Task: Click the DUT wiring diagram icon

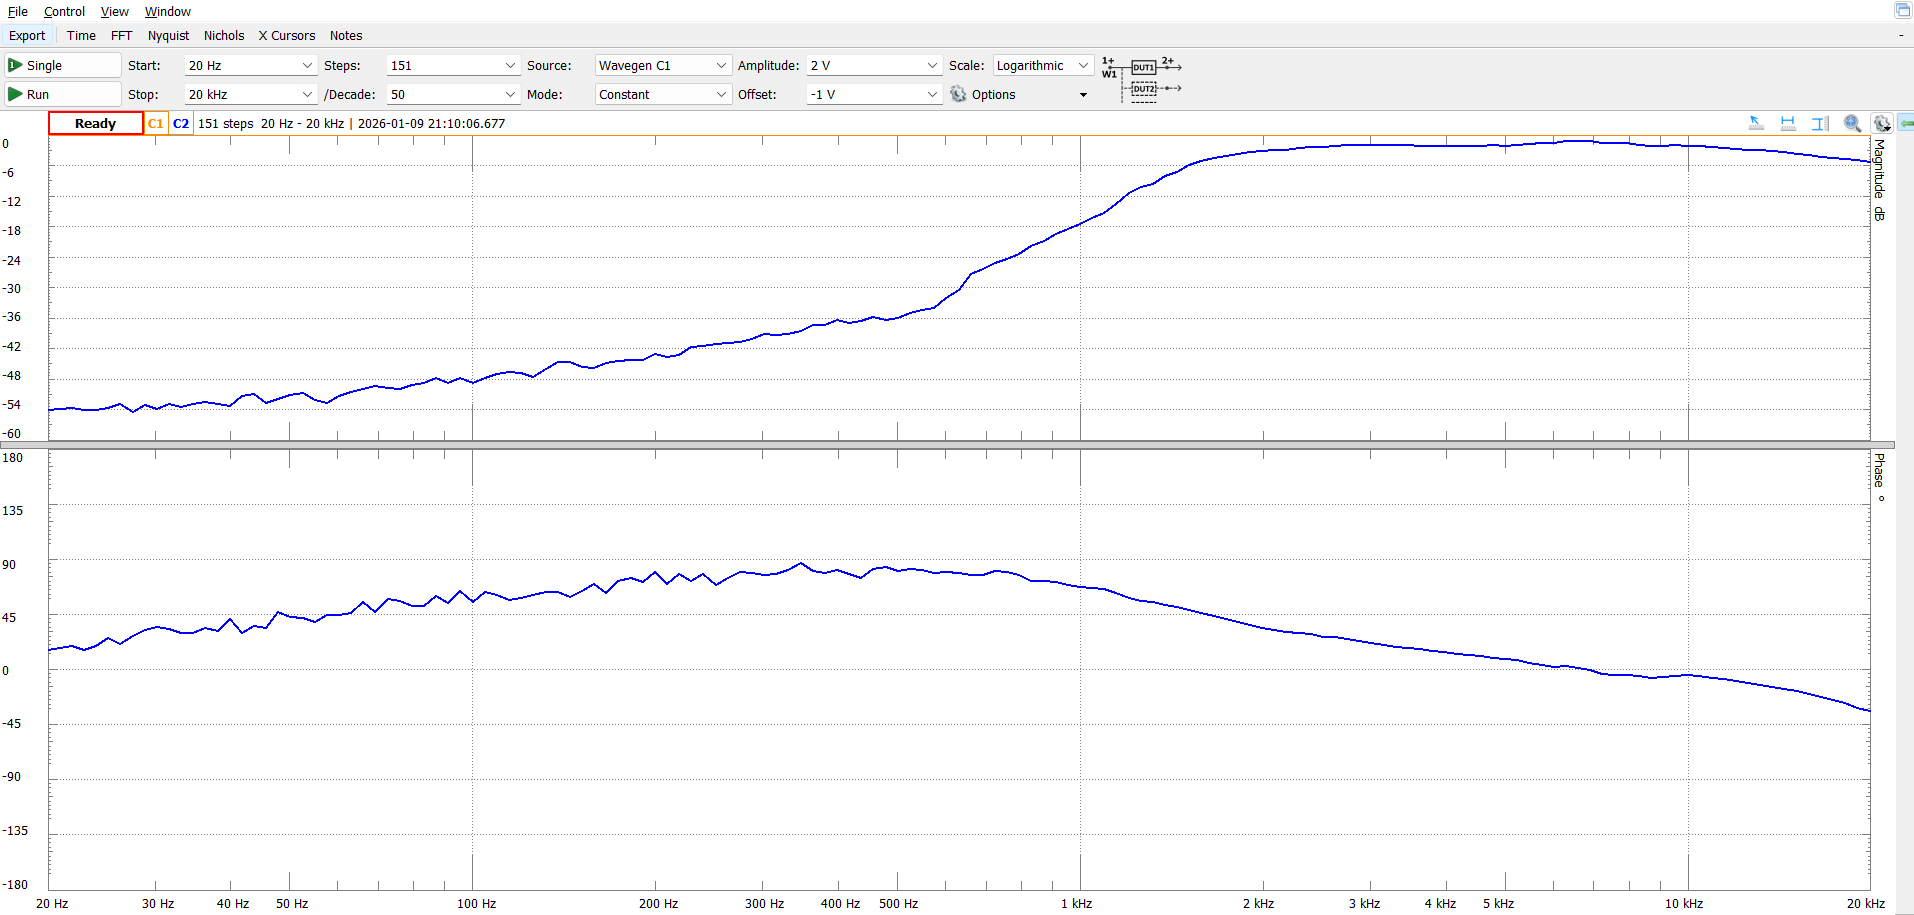Action: (x=1142, y=79)
